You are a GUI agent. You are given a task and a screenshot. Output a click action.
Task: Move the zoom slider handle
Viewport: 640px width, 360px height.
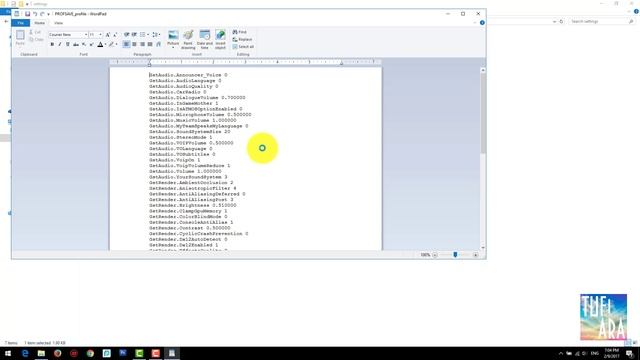tap(455, 255)
